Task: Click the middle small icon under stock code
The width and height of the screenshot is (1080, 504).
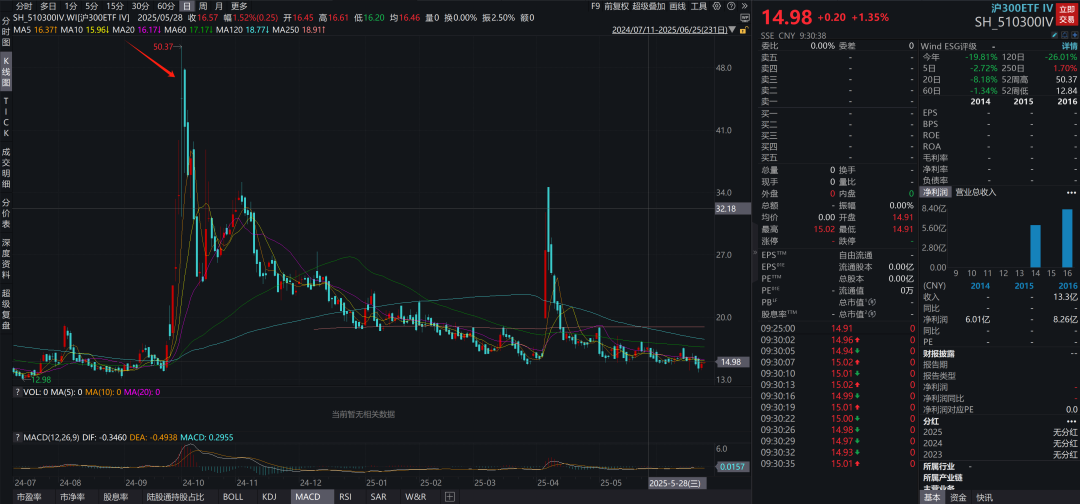Action: (x=1064, y=34)
